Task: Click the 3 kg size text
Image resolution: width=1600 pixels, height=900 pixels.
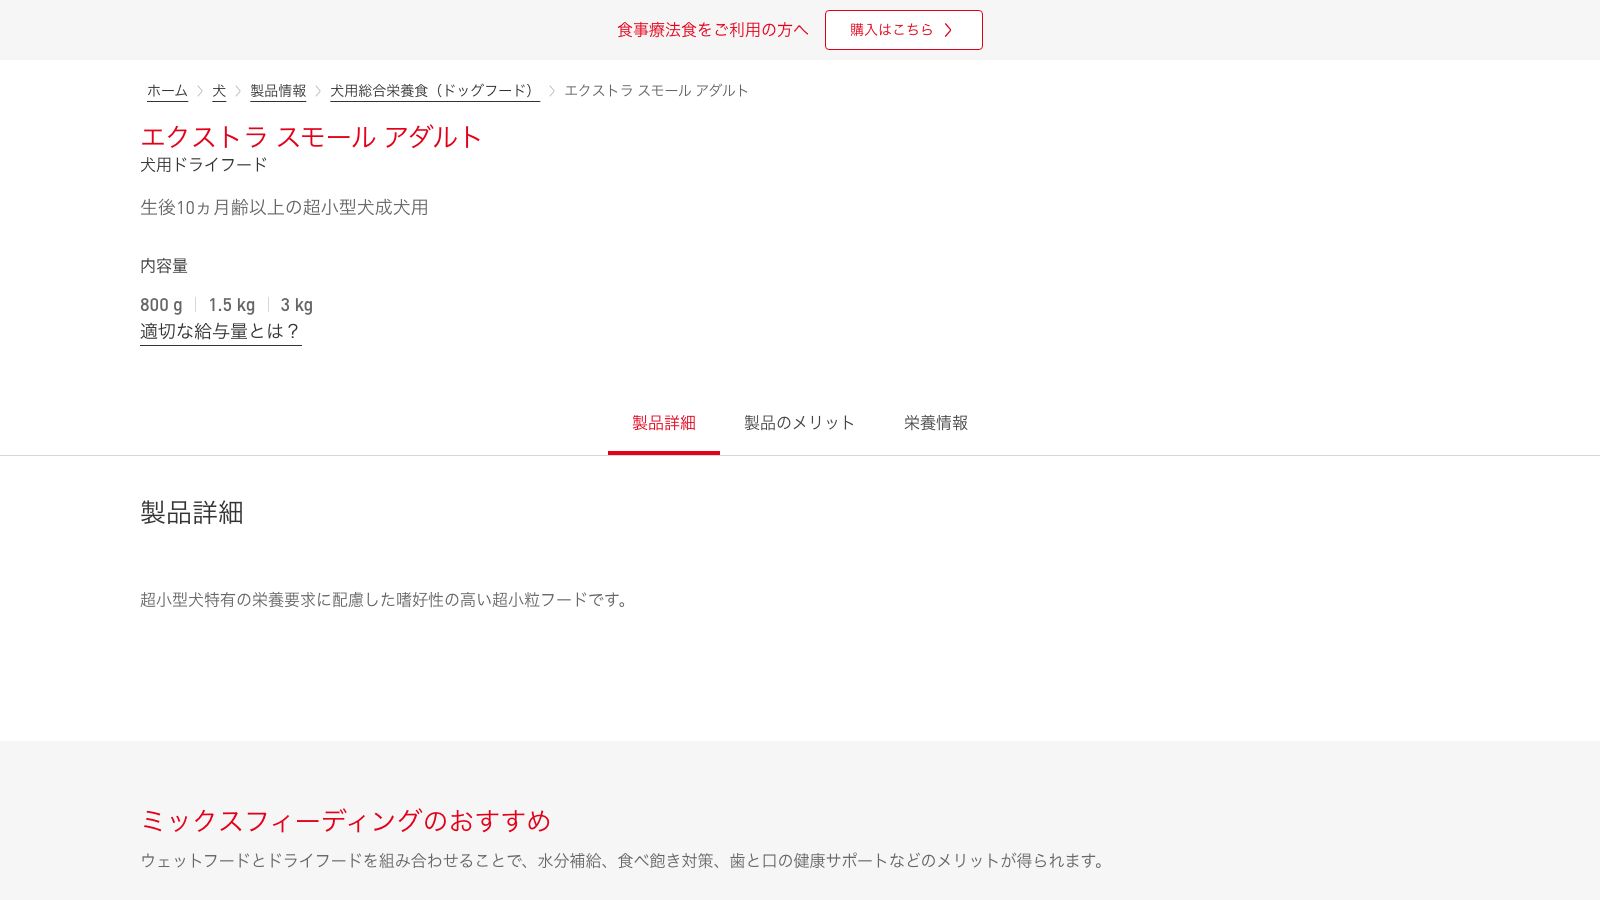Action: (297, 305)
